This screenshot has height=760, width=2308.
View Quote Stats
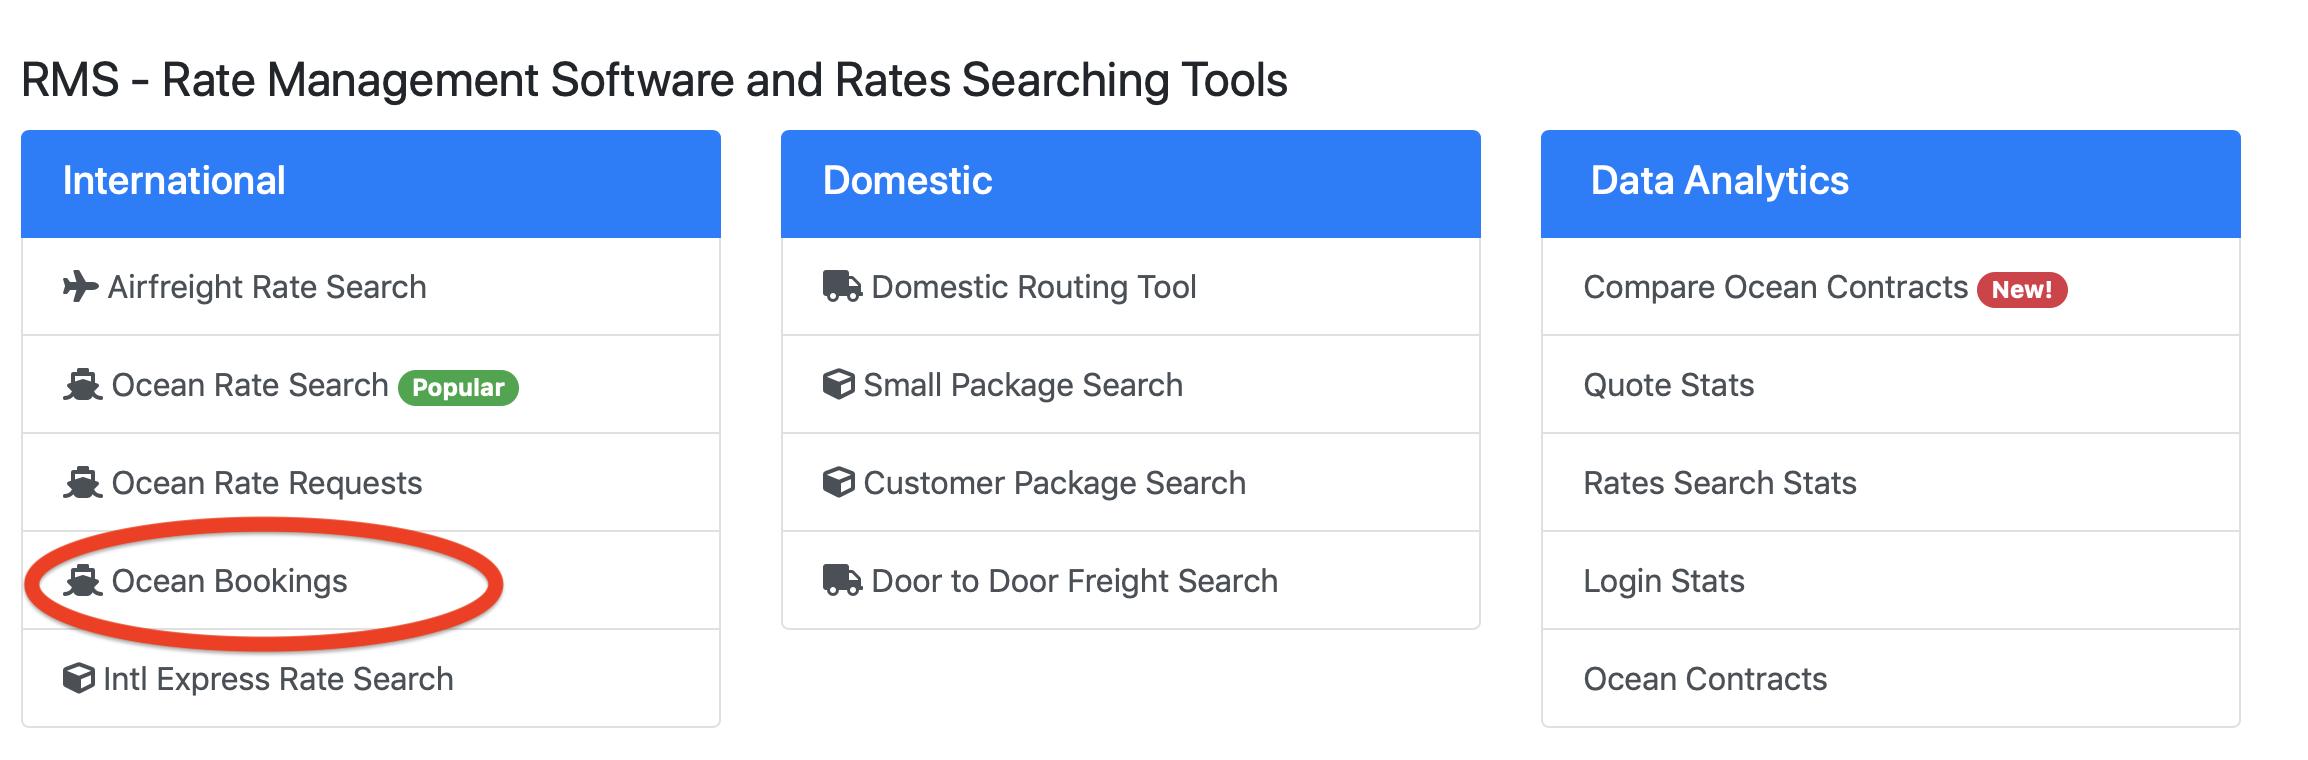pyautogui.click(x=1668, y=385)
